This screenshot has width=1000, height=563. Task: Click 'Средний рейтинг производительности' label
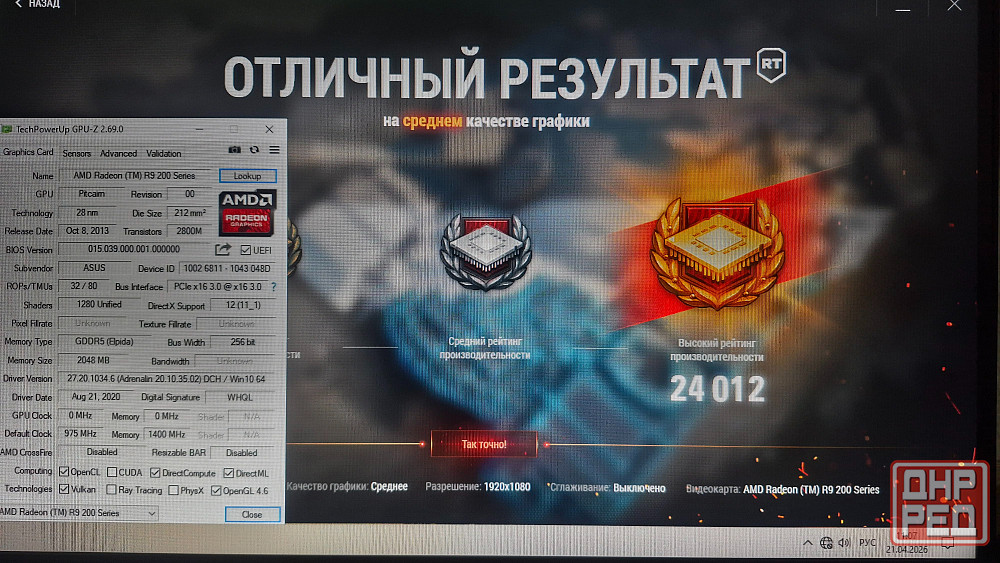(x=485, y=348)
